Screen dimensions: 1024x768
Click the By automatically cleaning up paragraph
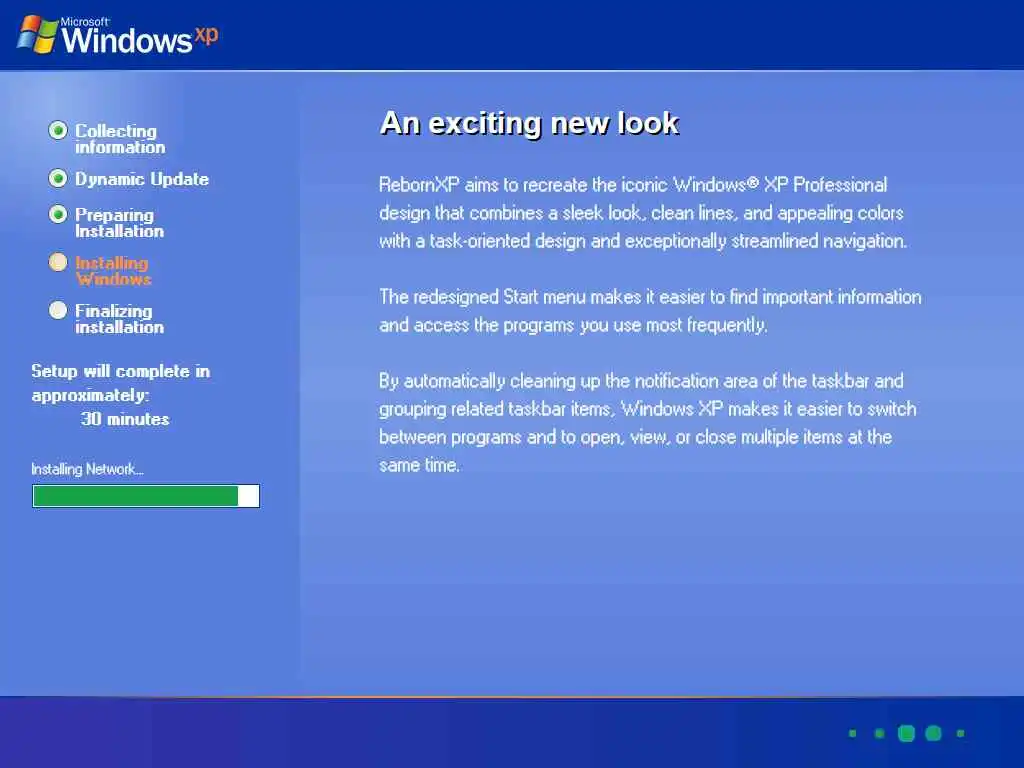pos(648,423)
